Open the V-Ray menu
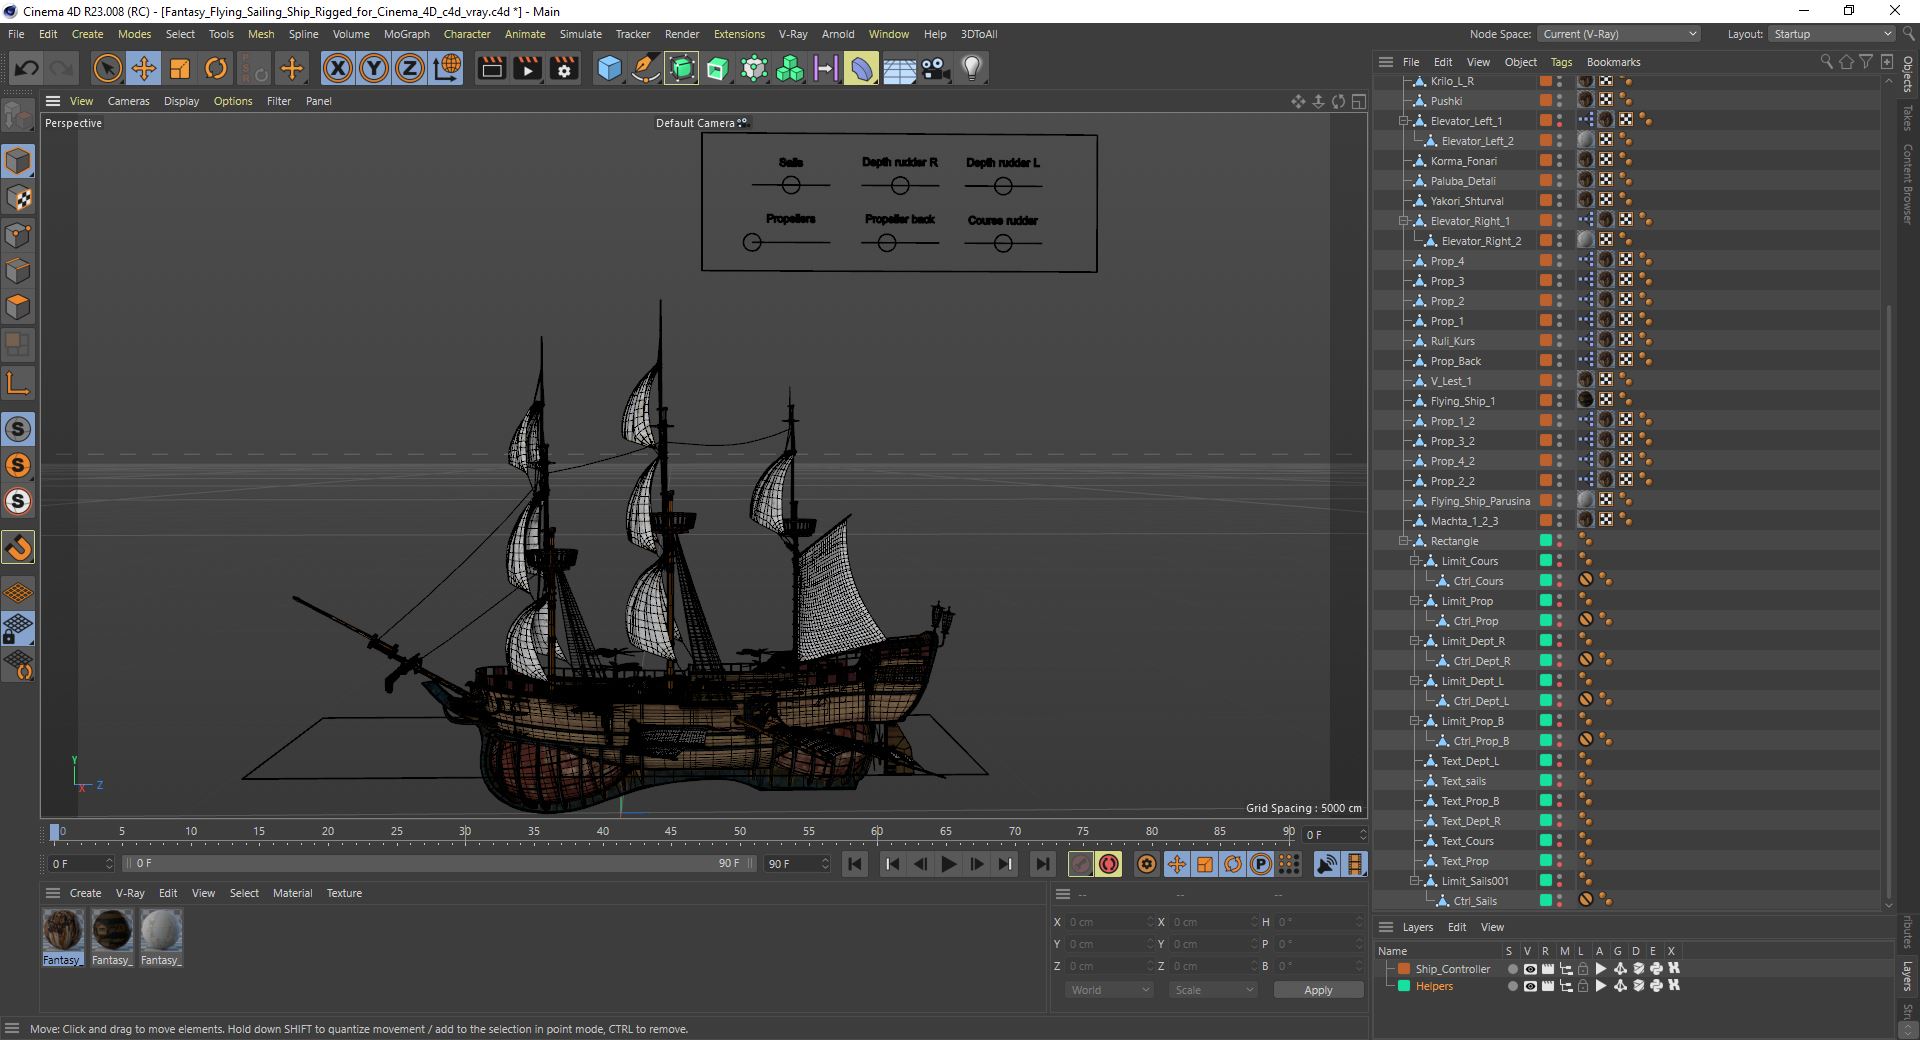This screenshot has width=1920, height=1040. coord(793,34)
